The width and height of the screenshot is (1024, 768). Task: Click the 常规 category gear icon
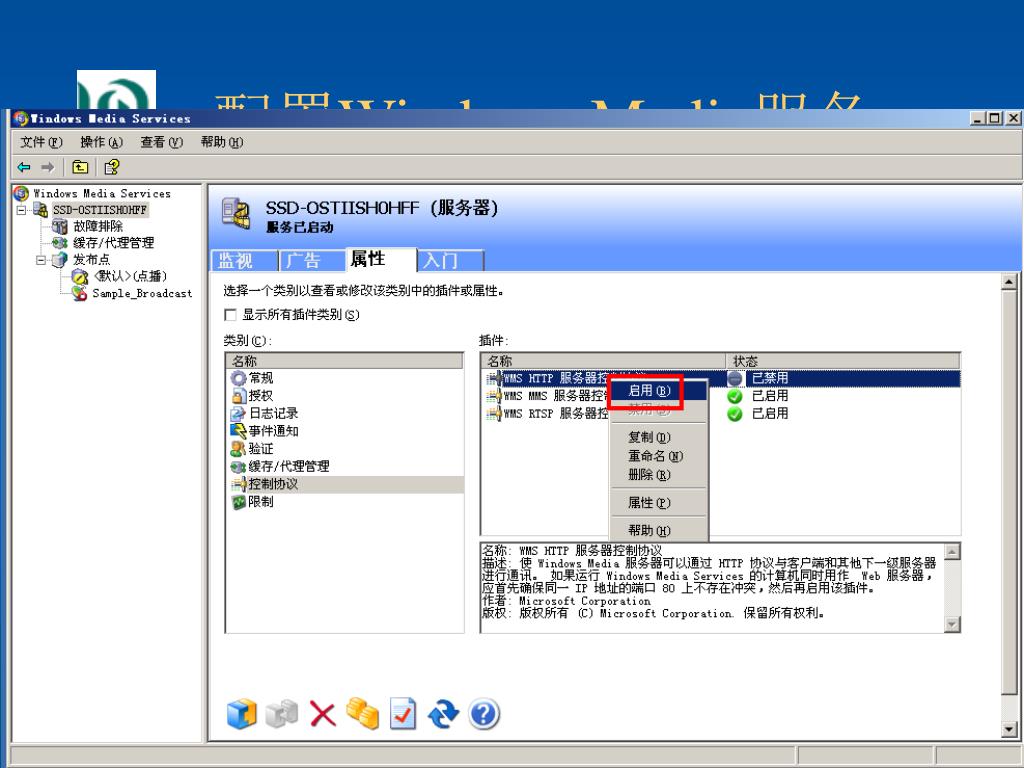pyautogui.click(x=238, y=378)
